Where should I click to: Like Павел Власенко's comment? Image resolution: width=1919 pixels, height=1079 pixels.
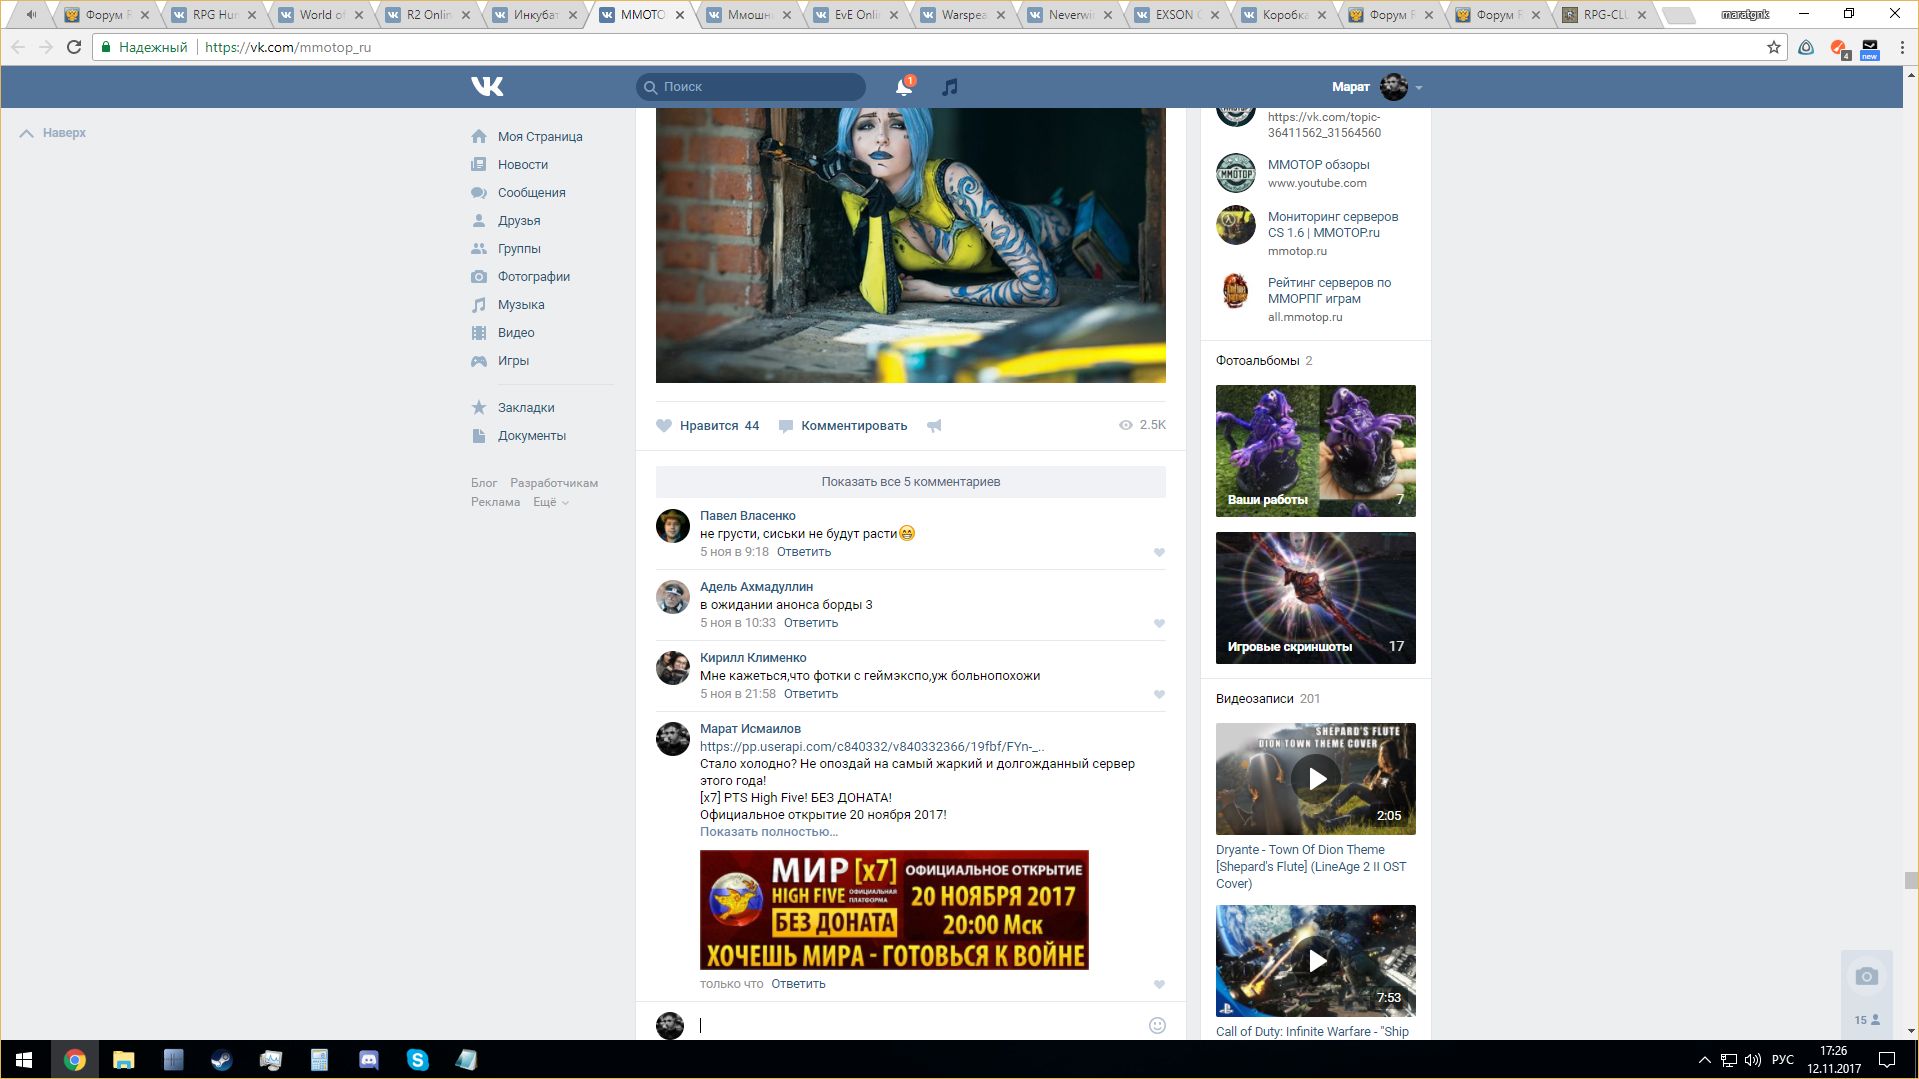1159,552
